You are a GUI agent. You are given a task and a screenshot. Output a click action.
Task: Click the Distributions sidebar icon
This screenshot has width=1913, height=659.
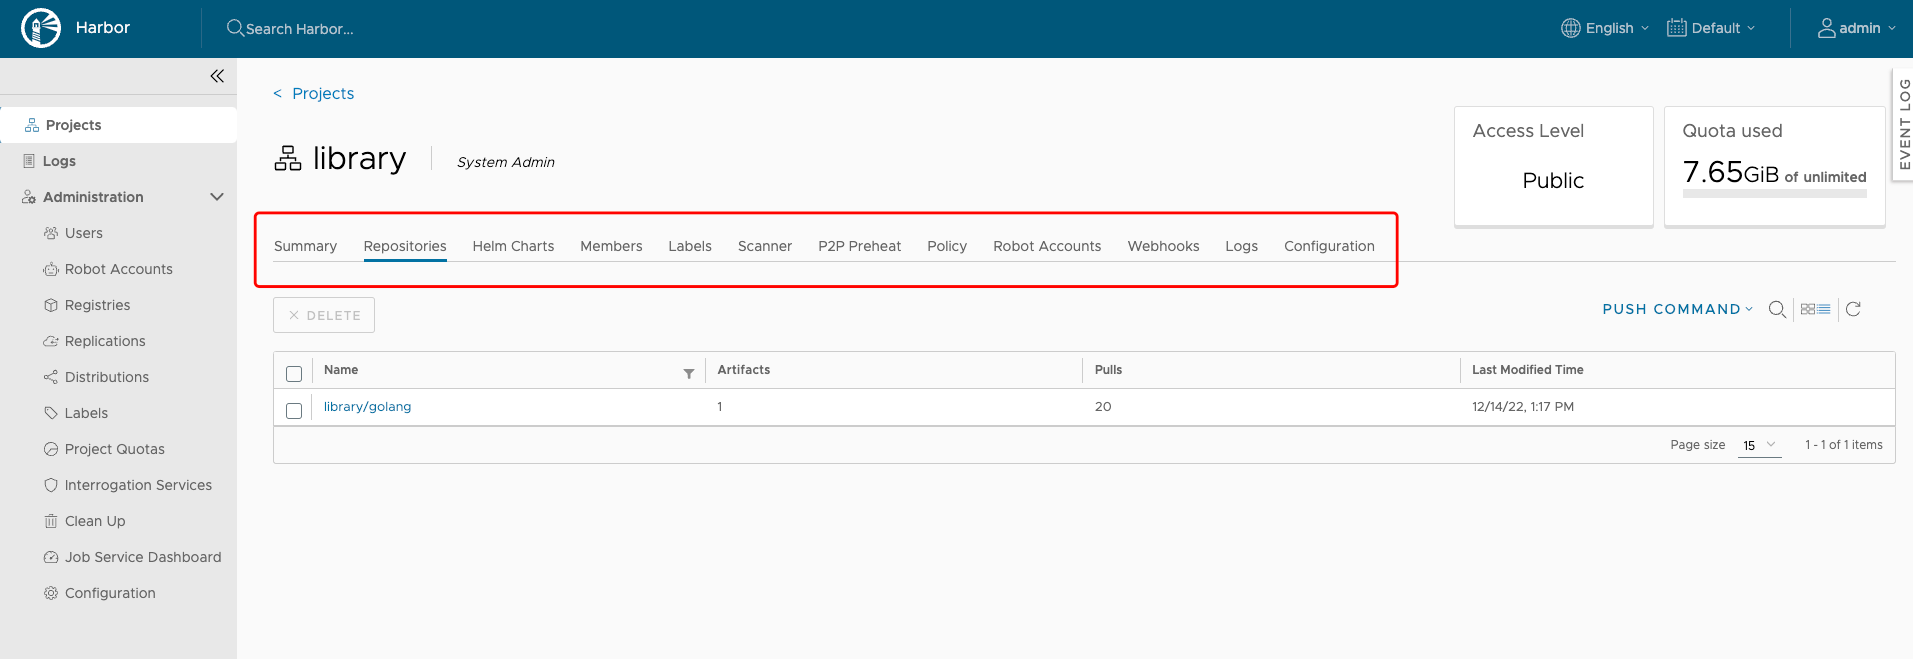pyautogui.click(x=51, y=377)
